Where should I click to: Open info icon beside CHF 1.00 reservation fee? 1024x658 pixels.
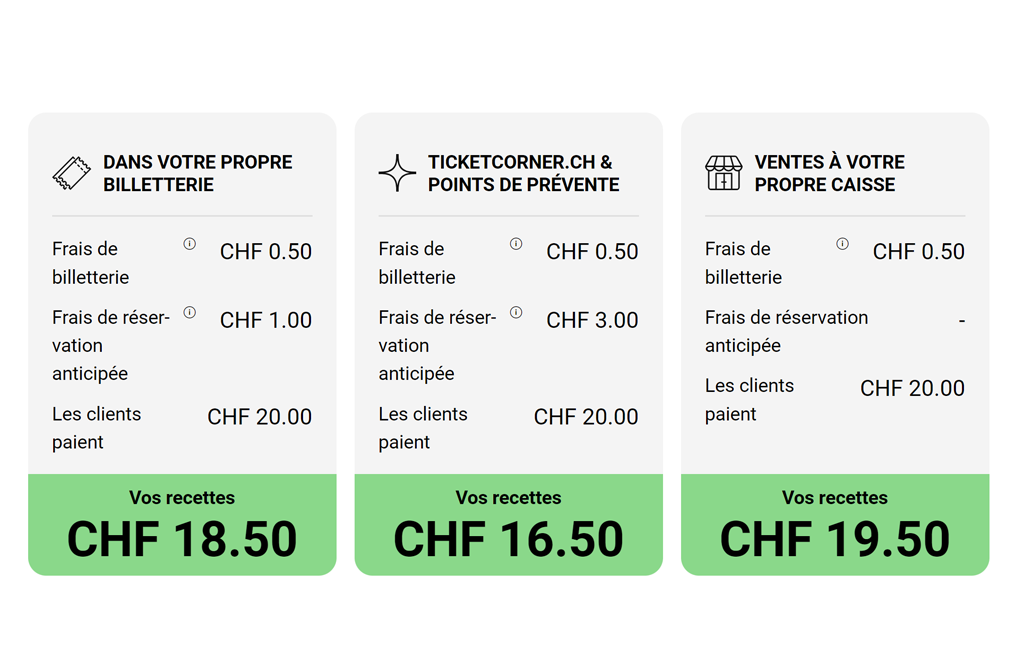click(x=190, y=313)
